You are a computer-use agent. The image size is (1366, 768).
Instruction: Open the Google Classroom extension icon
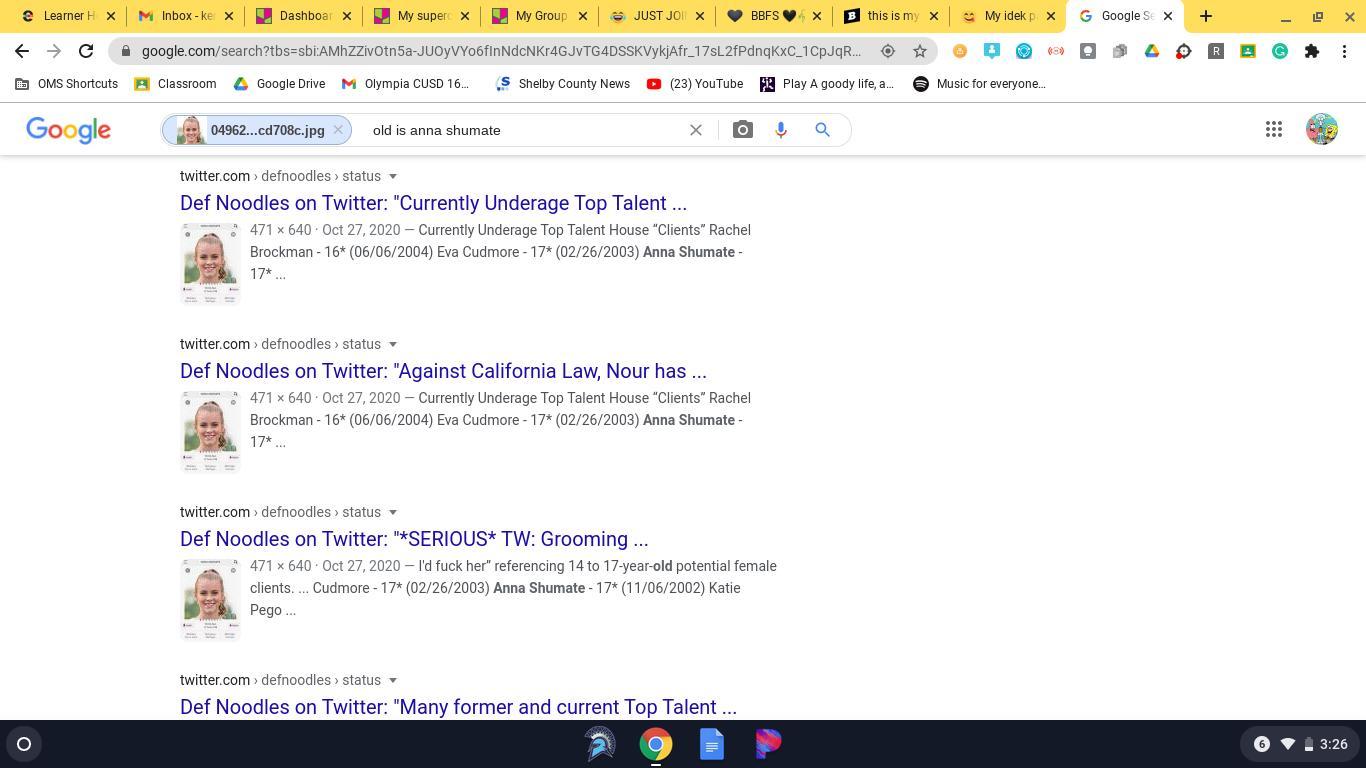(x=1248, y=51)
